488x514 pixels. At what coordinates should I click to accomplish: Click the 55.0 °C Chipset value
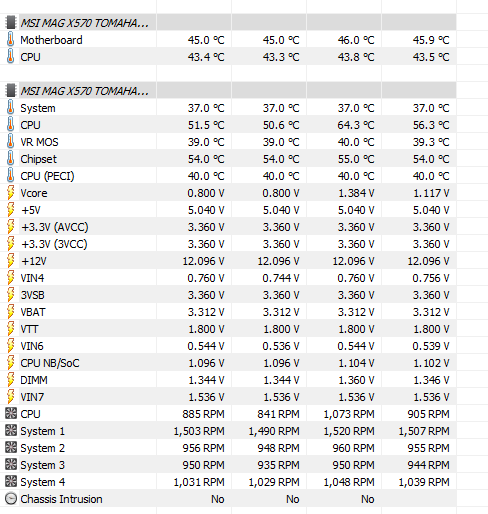pyautogui.click(x=356, y=159)
